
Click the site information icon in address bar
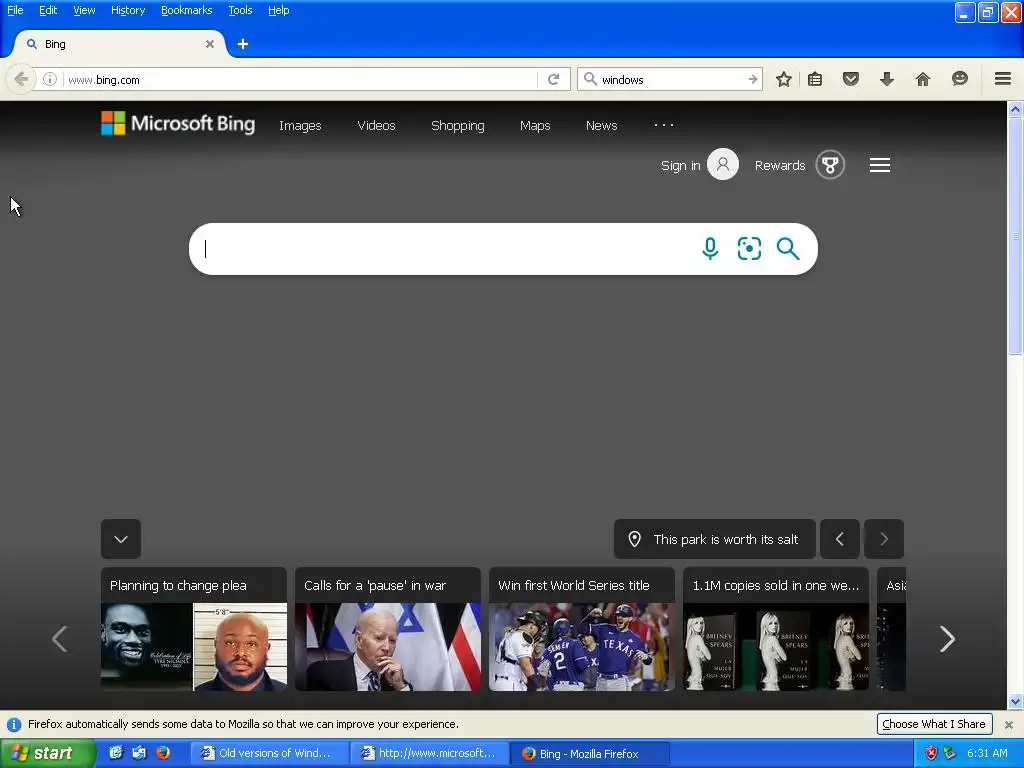coord(50,80)
